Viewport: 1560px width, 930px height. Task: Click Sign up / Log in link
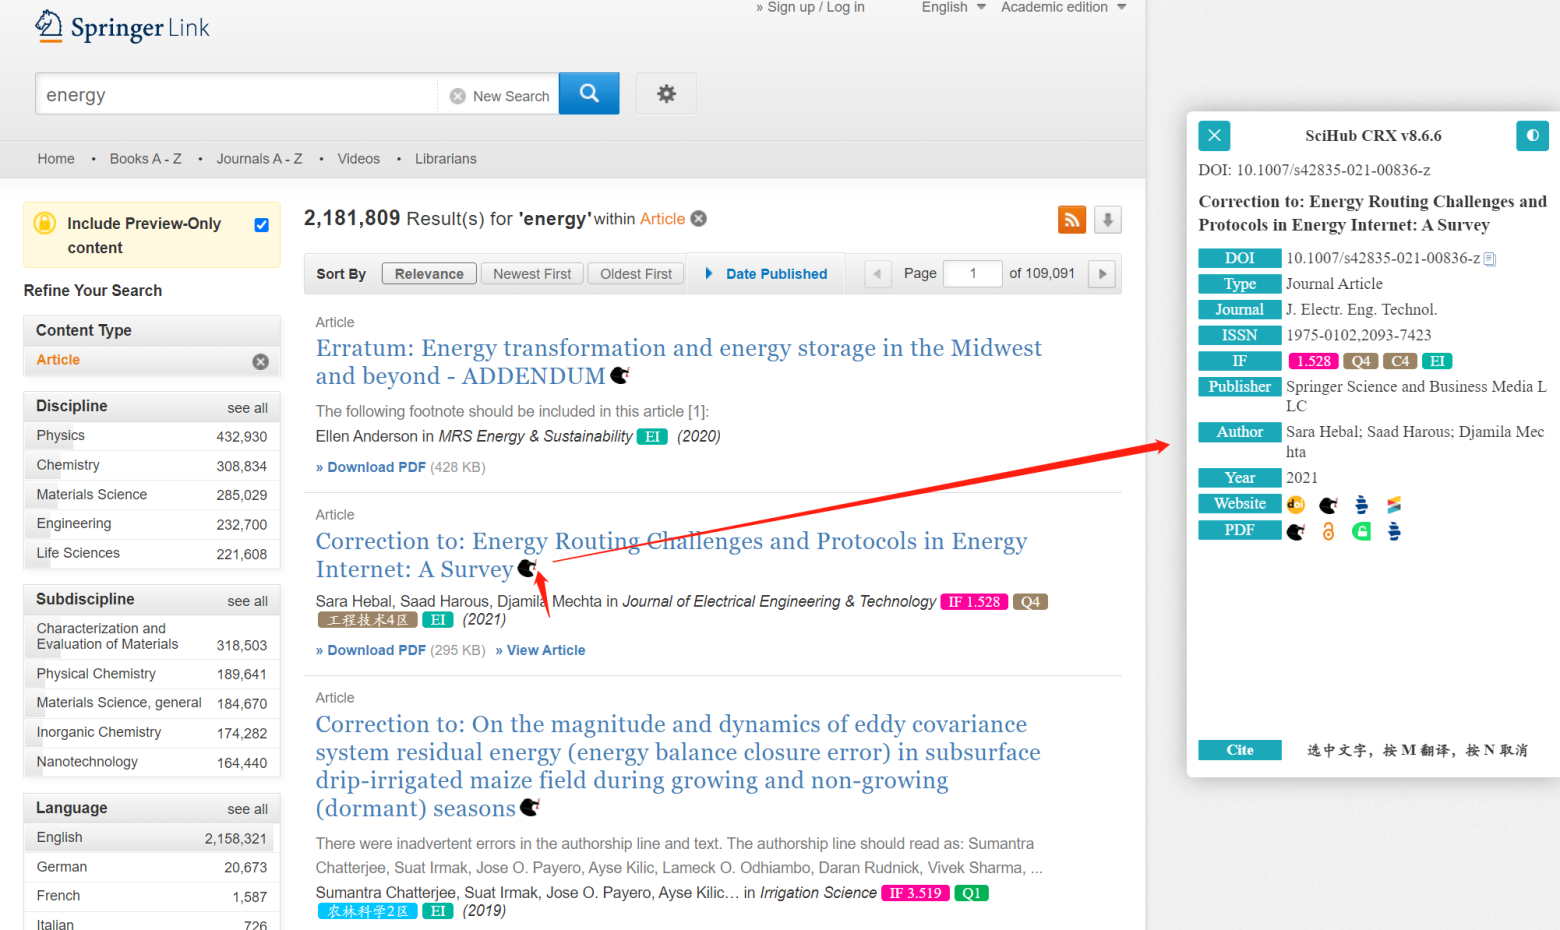pyautogui.click(x=810, y=7)
